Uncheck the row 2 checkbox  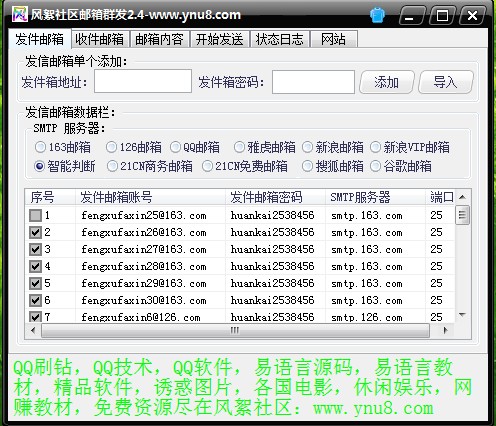[35, 232]
